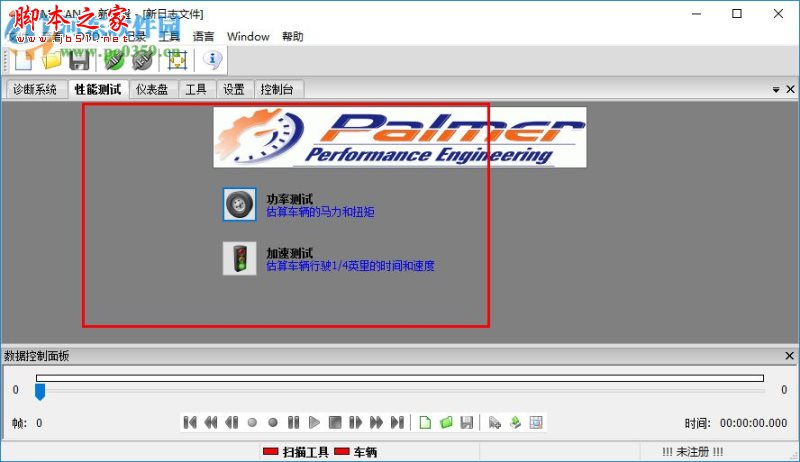
Task: Connect to vehicle with the green plug icon
Action: pos(114,61)
